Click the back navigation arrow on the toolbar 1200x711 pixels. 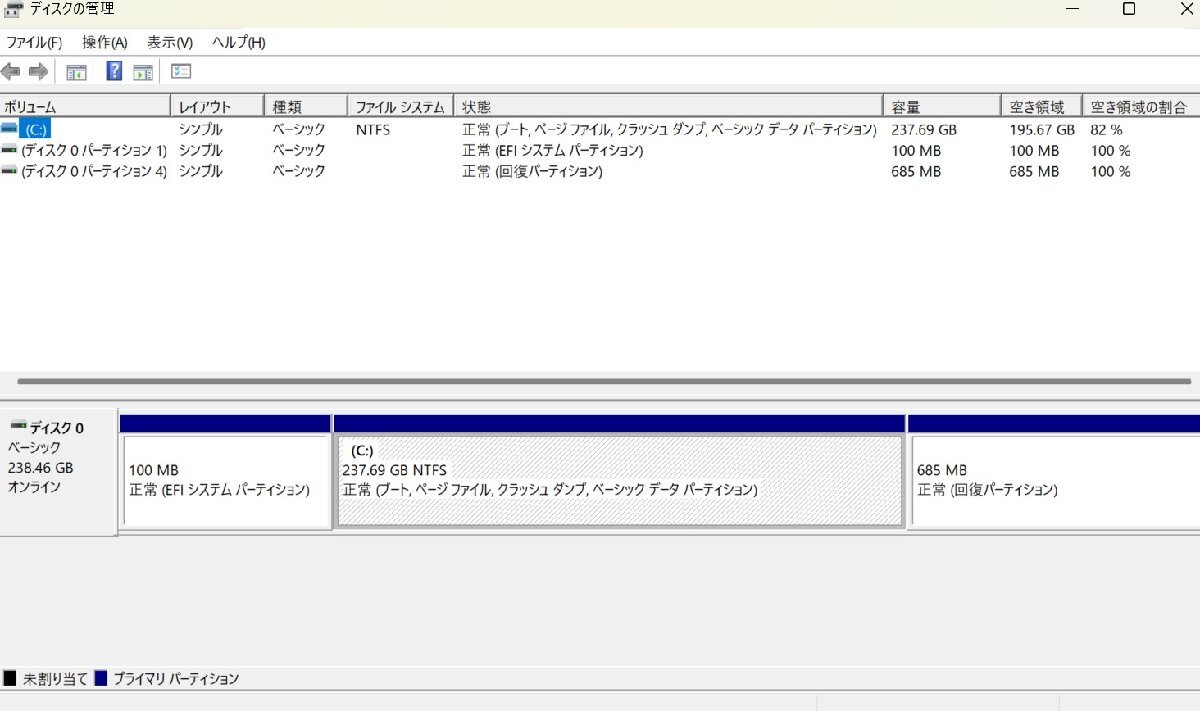click(x=10, y=71)
